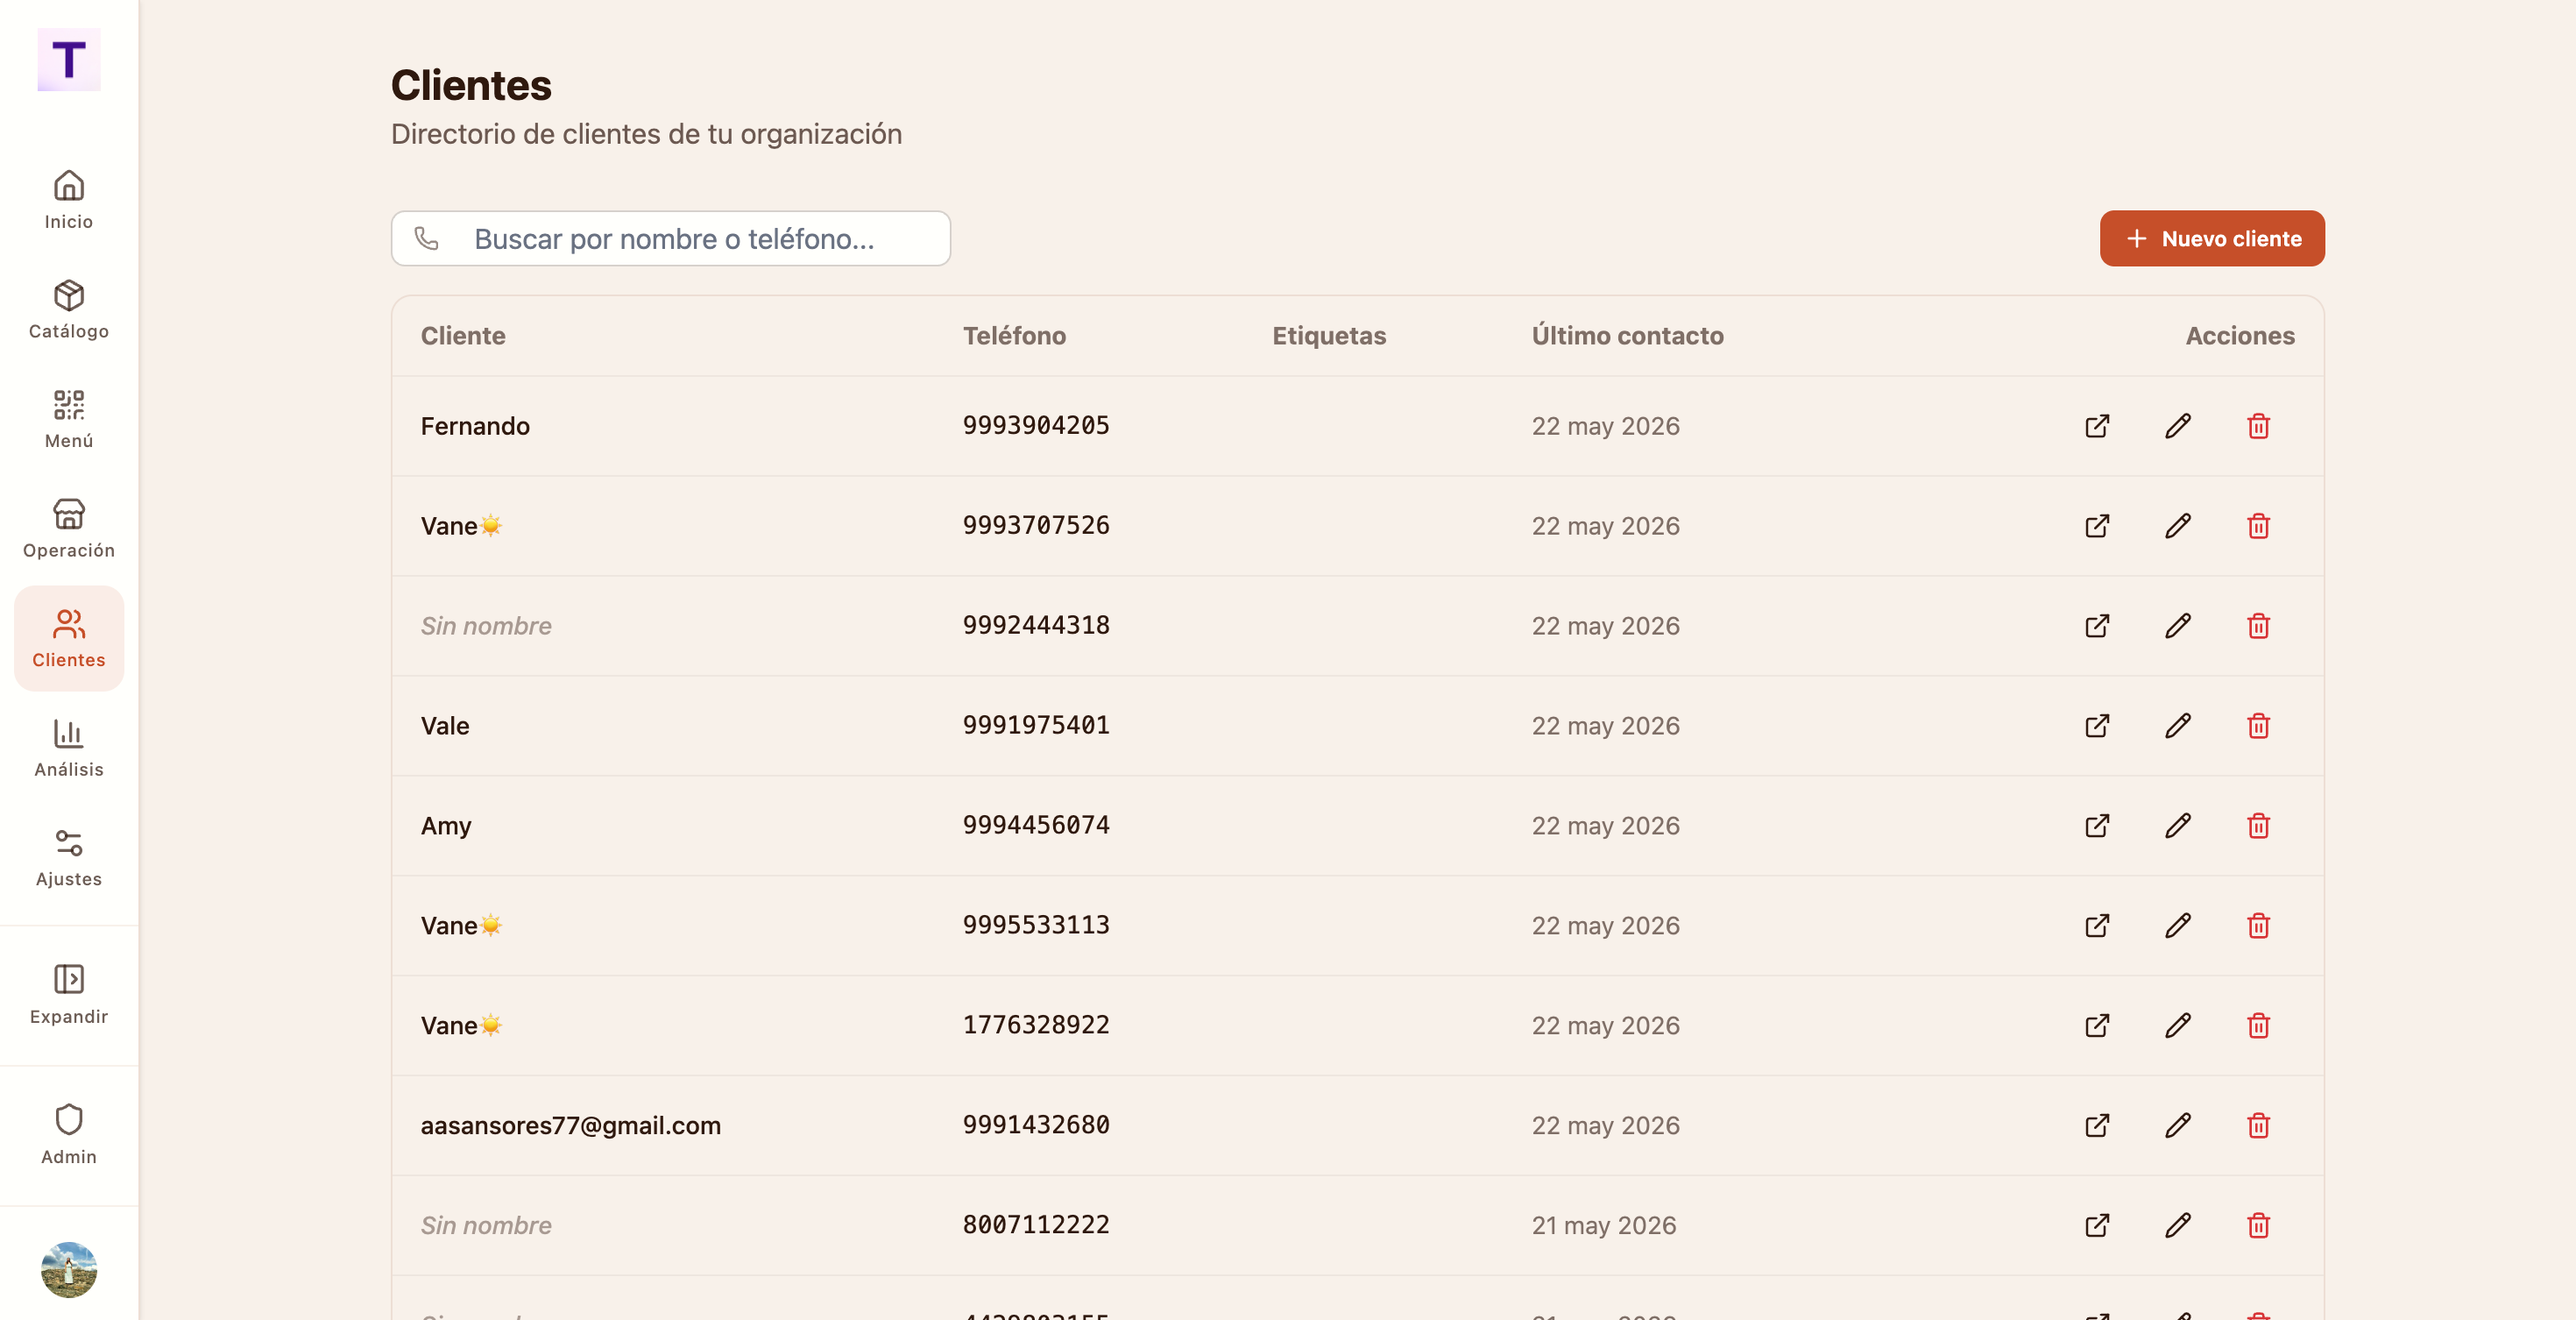Edit Fernando's record with the pencil icon
This screenshot has width=2576, height=1320.
[x=2178, y=426]
